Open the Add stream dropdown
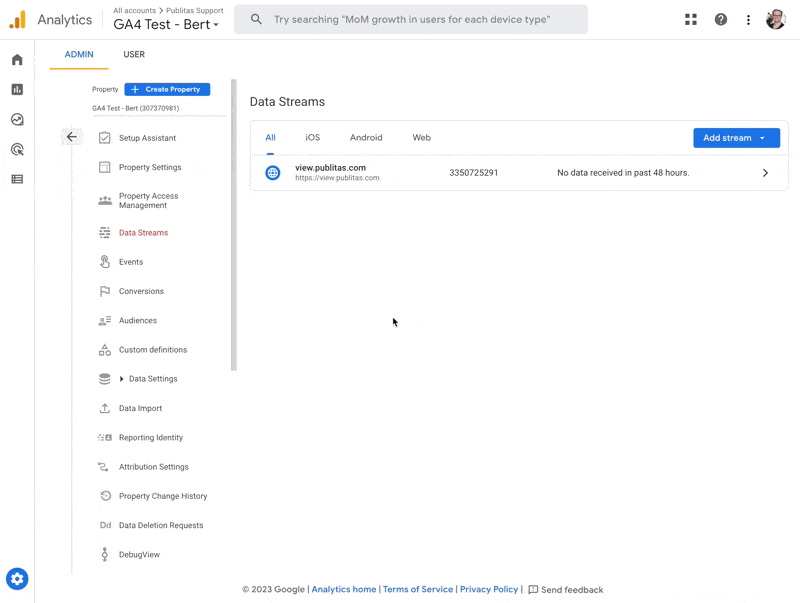The image size is (800, 603). click(x=736, y=138)
